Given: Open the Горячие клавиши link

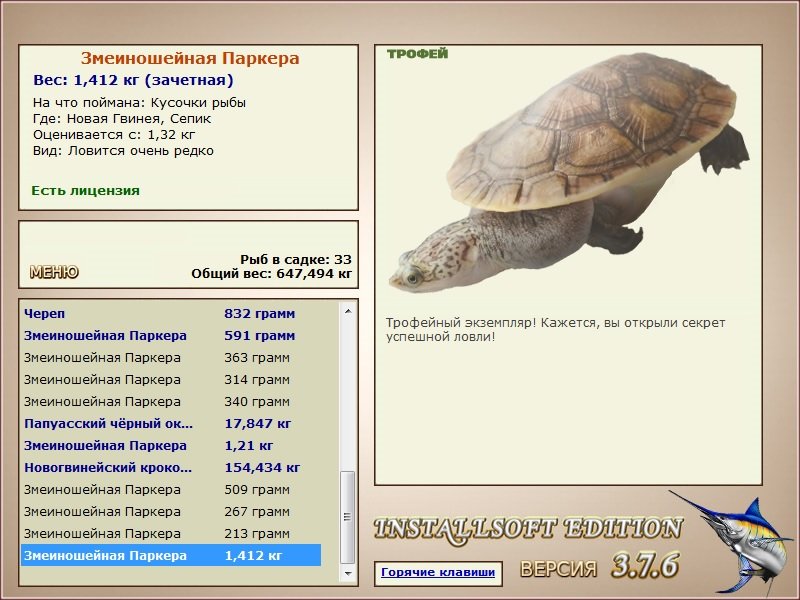Looking at the screenshot, I should pos(438,572).
